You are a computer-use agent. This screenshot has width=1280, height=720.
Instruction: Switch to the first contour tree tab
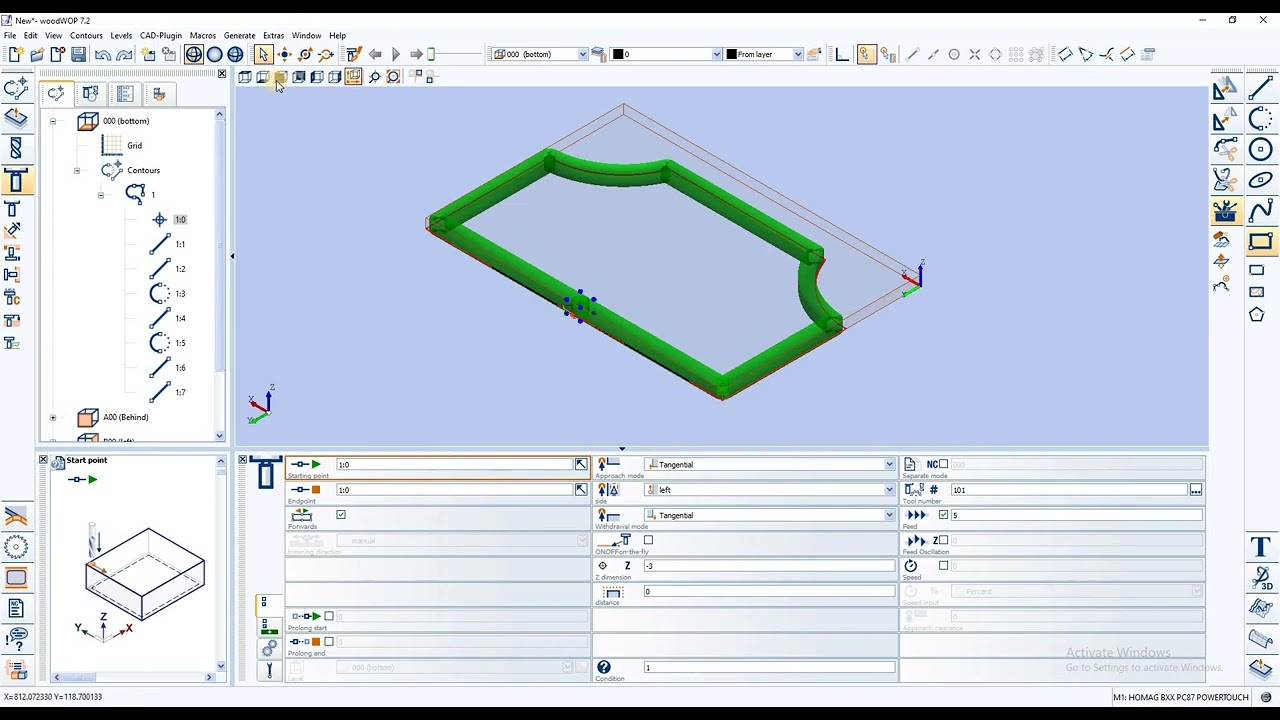[56, 93]
